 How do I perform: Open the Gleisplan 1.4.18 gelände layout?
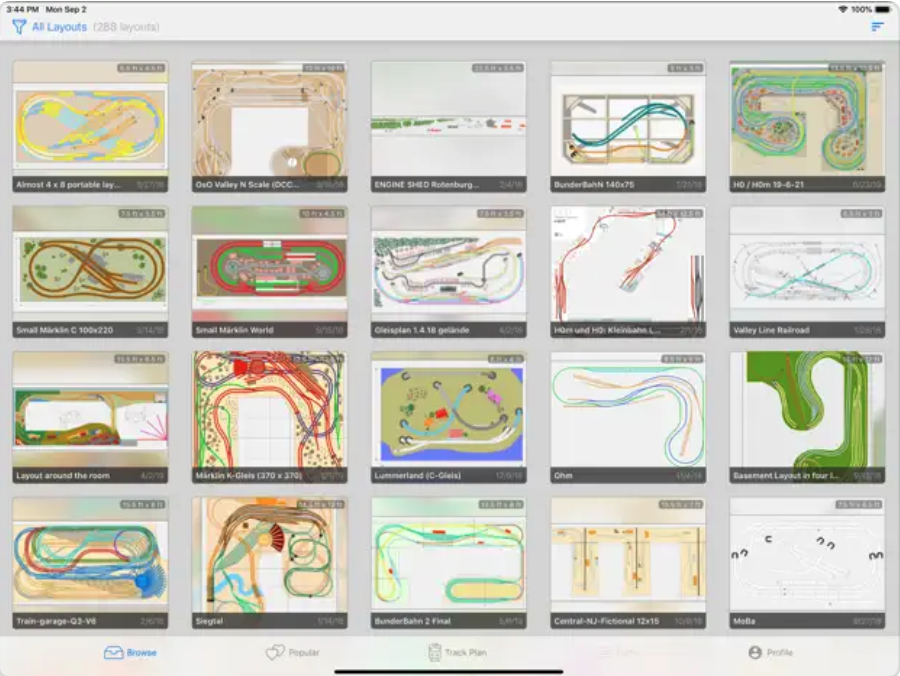pos(448,272)
